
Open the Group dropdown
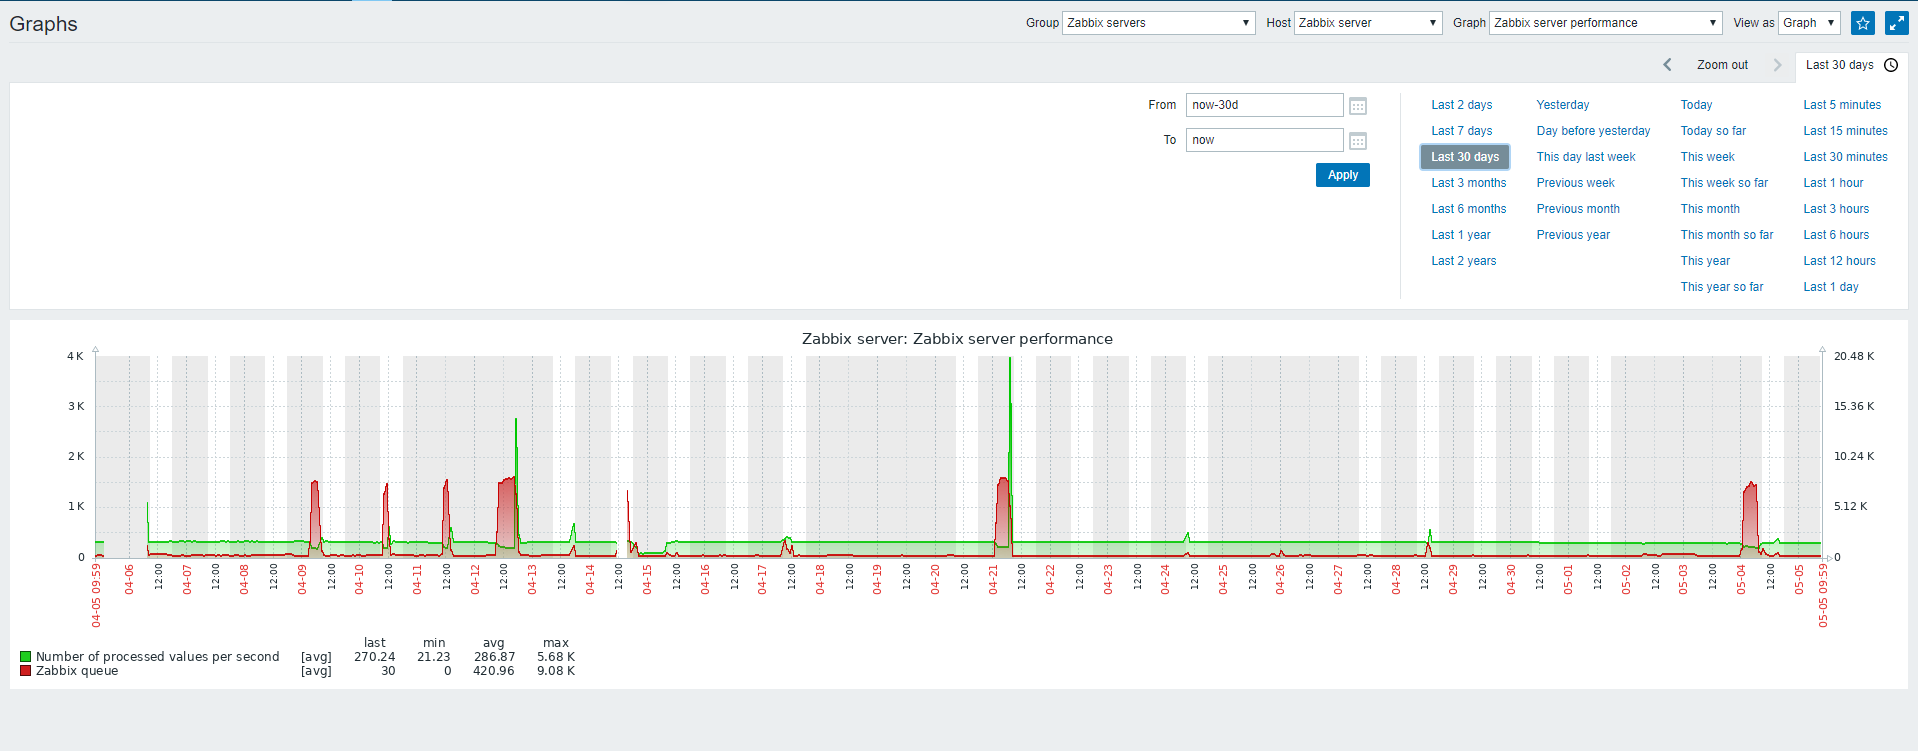coord(1158,23)
